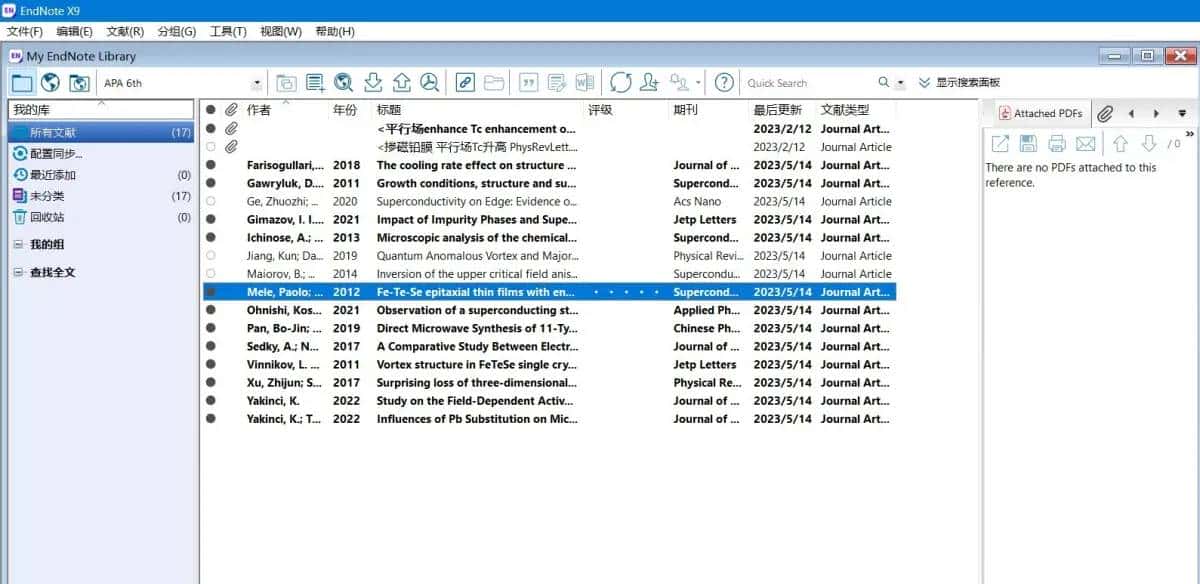Image resolution: width=1200 pixels, height=584 pixels.
Task: Open Share Group dropdown arrow
Action: pyautogui.click(x=699, y=83)
